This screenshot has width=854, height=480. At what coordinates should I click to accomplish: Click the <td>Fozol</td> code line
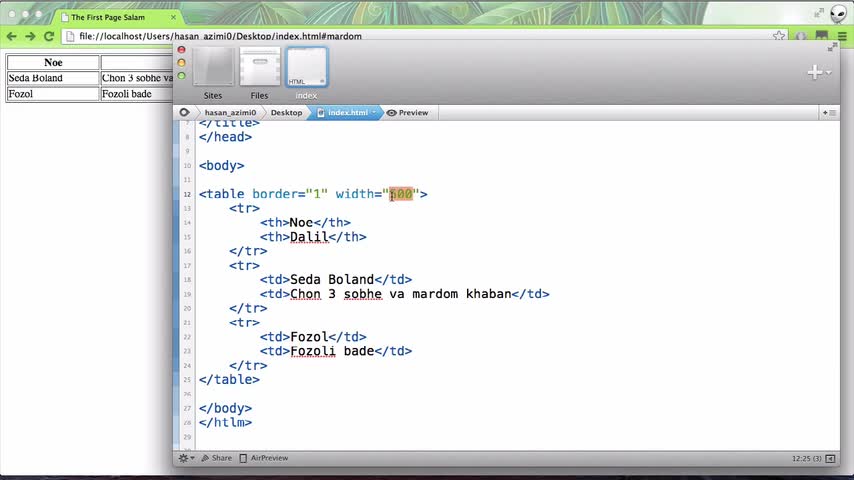click(x=313, y=337)
